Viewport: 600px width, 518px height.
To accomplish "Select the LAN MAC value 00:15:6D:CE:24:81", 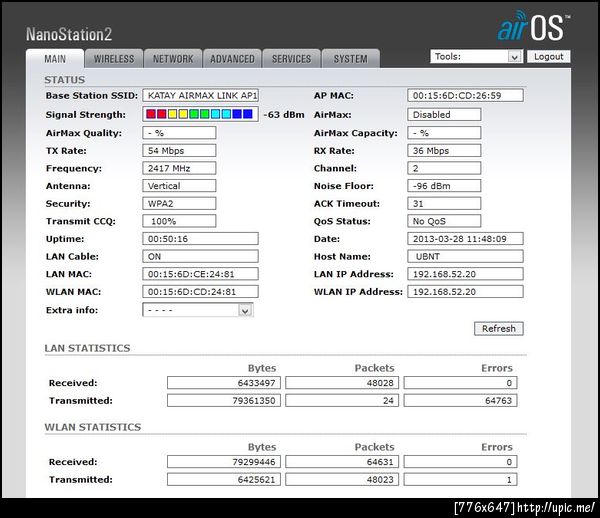I will 201,274.
